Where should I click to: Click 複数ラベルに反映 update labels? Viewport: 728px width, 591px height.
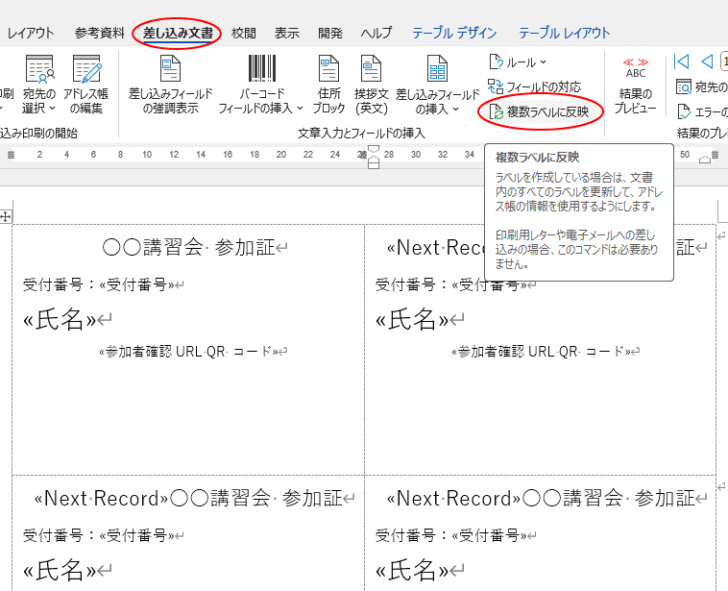[540, 112]
